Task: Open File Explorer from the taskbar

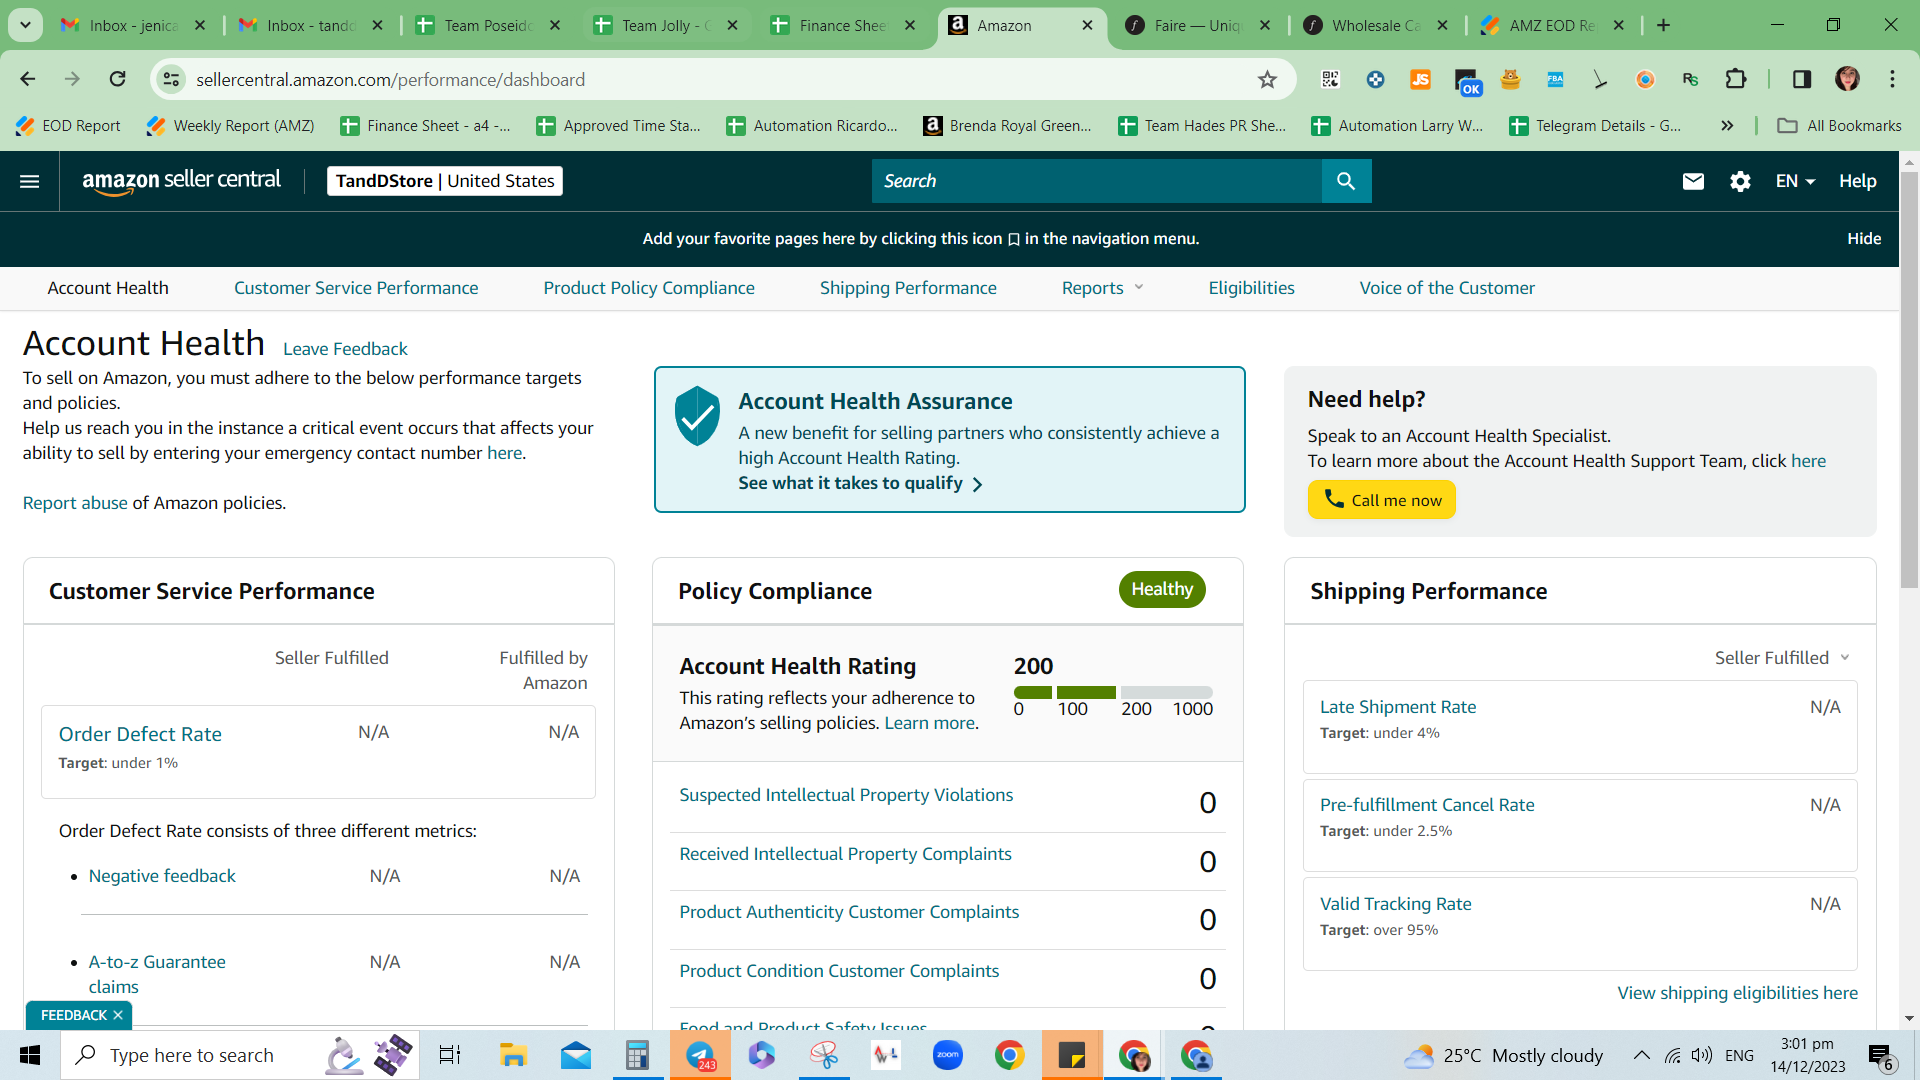Action: coord(513,1055)
